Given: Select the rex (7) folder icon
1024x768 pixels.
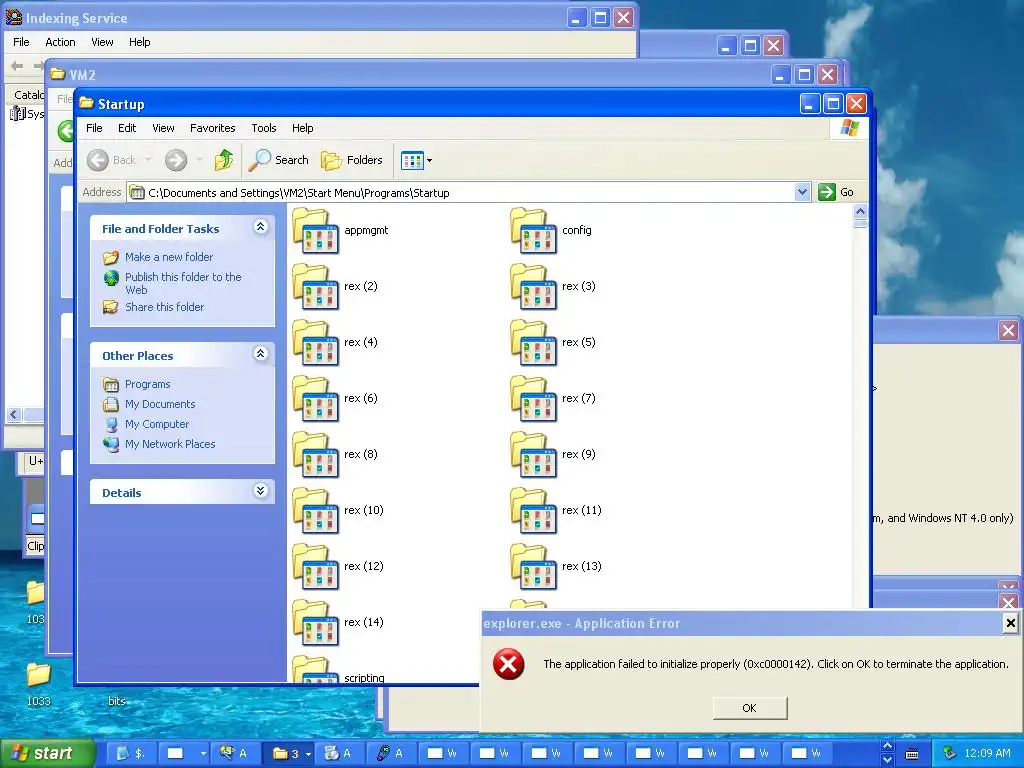Looking at the screenshot, I should click(534, 399).
